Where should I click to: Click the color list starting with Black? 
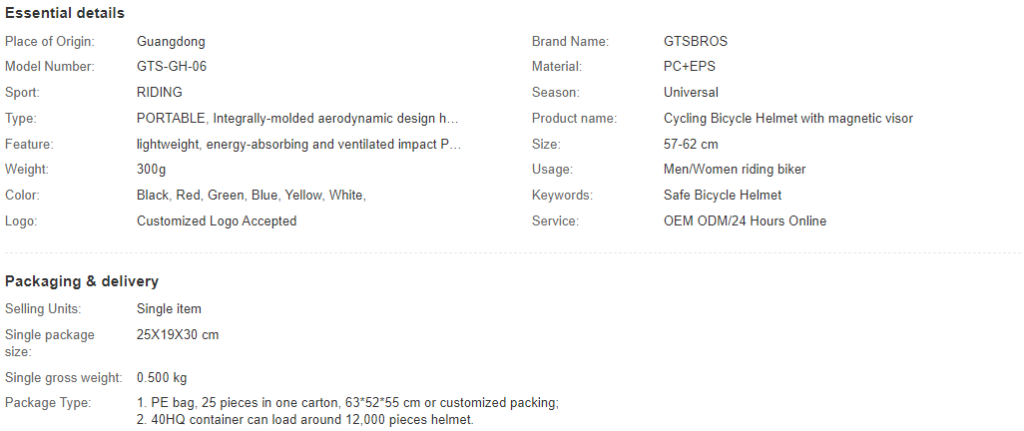[x=251, y=195]
